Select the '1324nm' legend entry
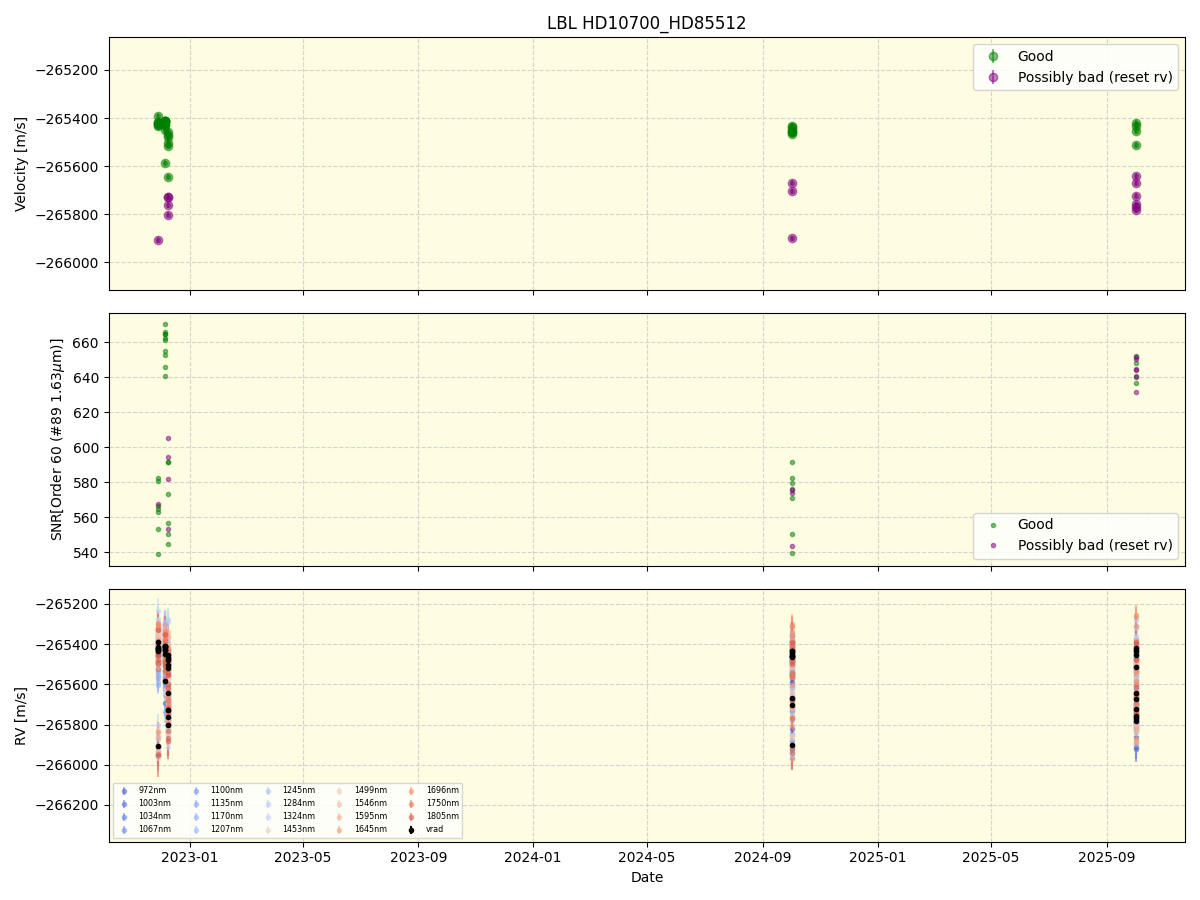This screenshot has height=900, width=1200. (x=298, y=816)
